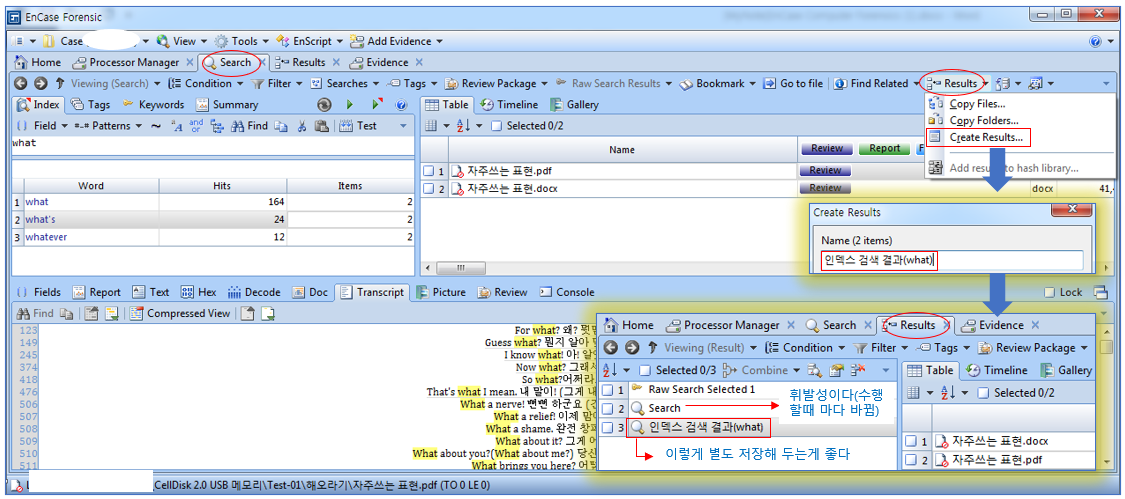Click Review button on 자주쓰는 표현.docx row in the Search table
Screen dimensions: 1125x499
coord(824,188)
